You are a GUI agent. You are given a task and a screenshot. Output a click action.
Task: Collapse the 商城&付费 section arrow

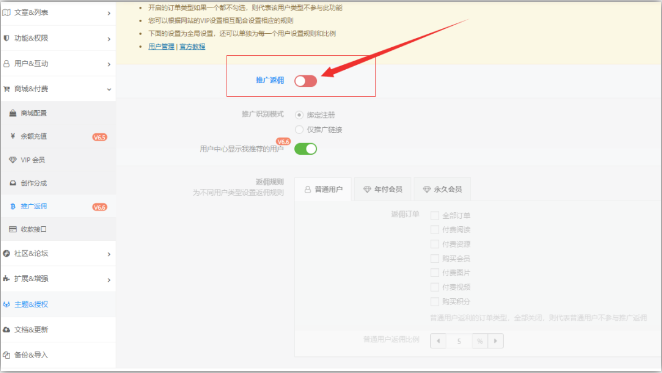pyautogui.click(x=109, y=90)
